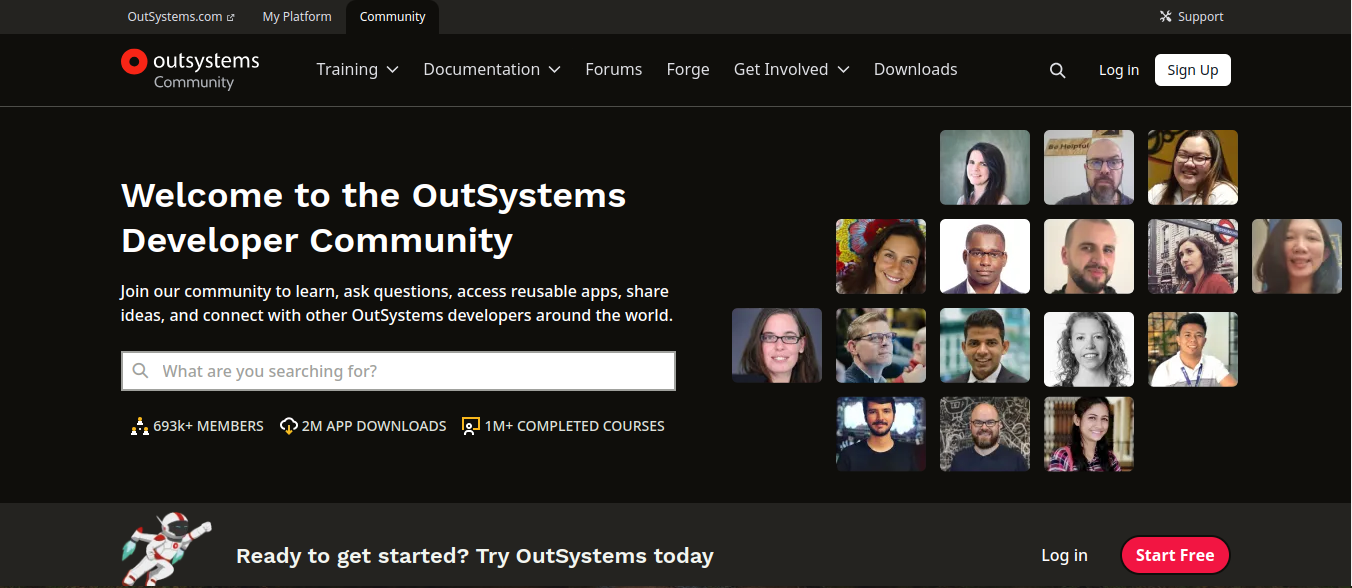Expand the Documentation menu chevron
Image resolution: width=1352 pixels, height=588 pixels.
click(554, 70)
